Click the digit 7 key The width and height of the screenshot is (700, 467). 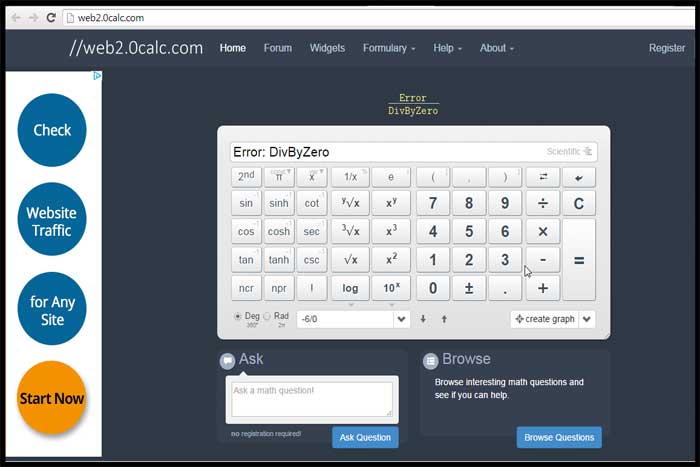(x=433, y=204)
